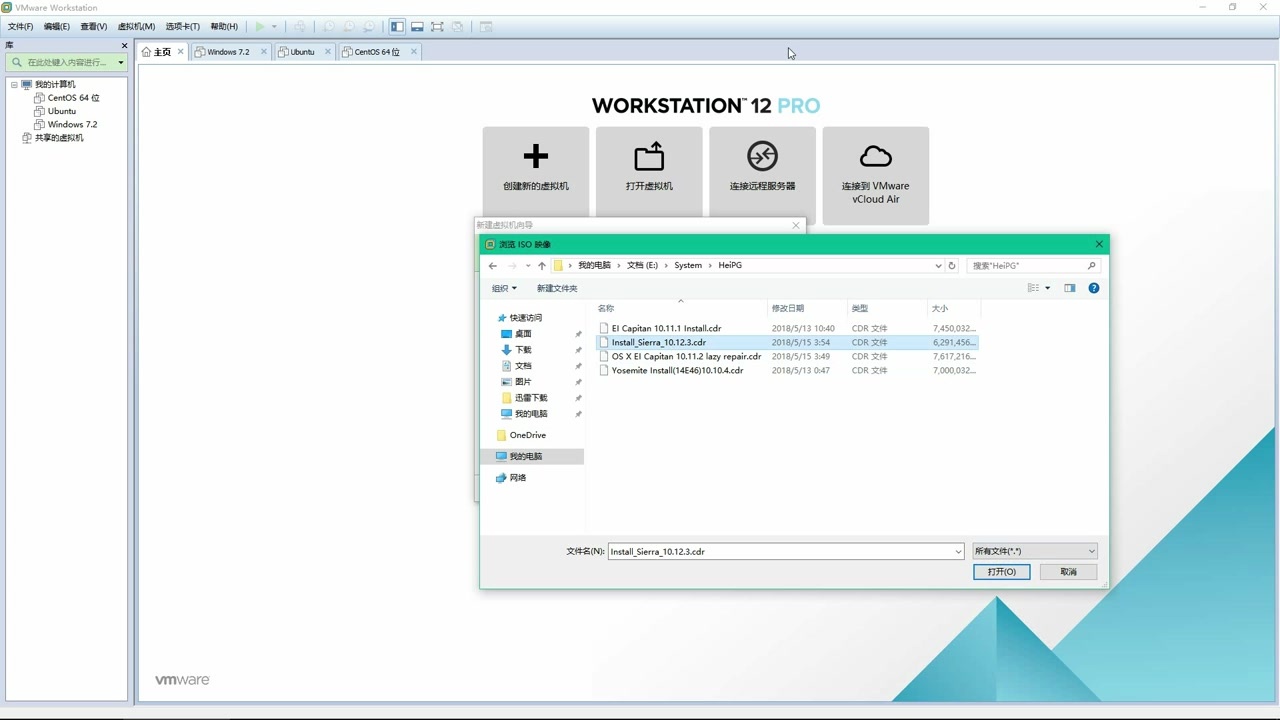Open the power options dropdown arrow beside play
This screenshot has width=1280, height=720.
click(274, 27)
